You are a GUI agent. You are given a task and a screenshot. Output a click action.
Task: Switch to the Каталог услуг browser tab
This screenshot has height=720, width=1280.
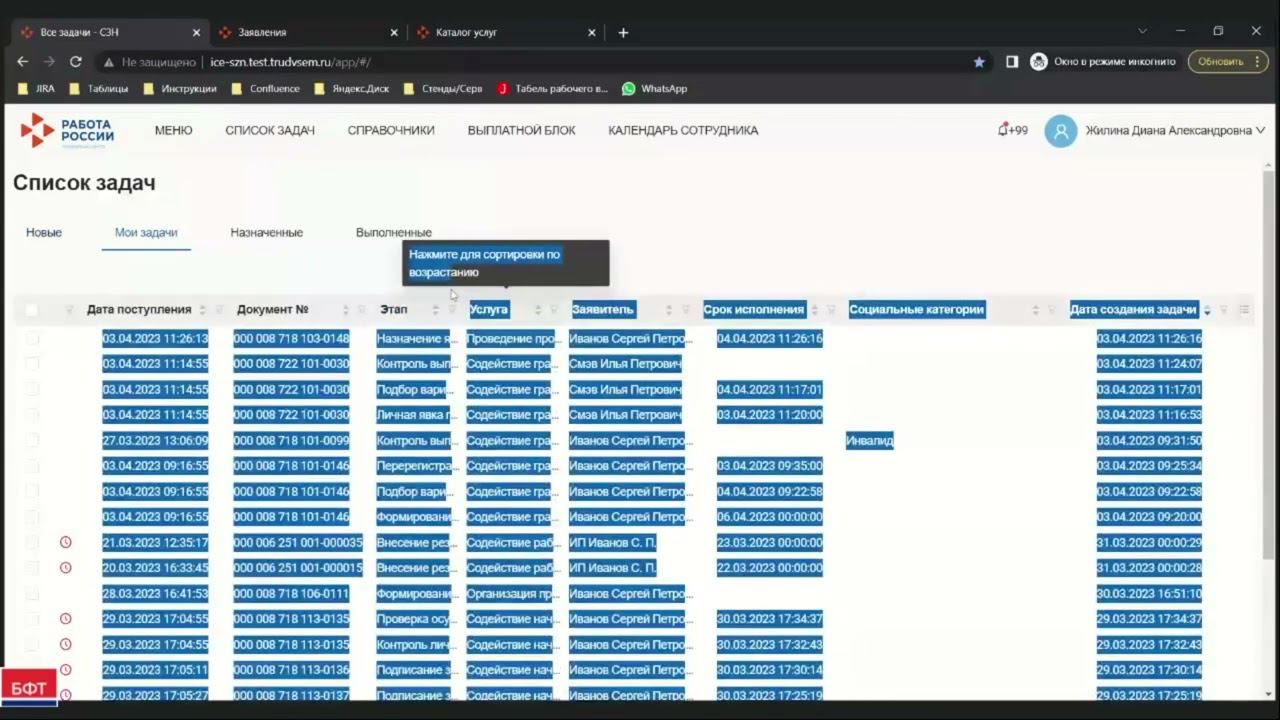click(505, 32)
